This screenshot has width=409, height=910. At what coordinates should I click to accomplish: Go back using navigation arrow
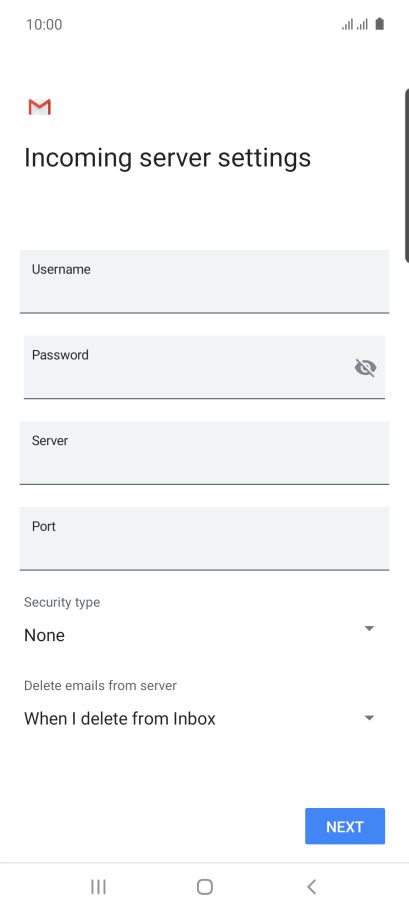312,887
